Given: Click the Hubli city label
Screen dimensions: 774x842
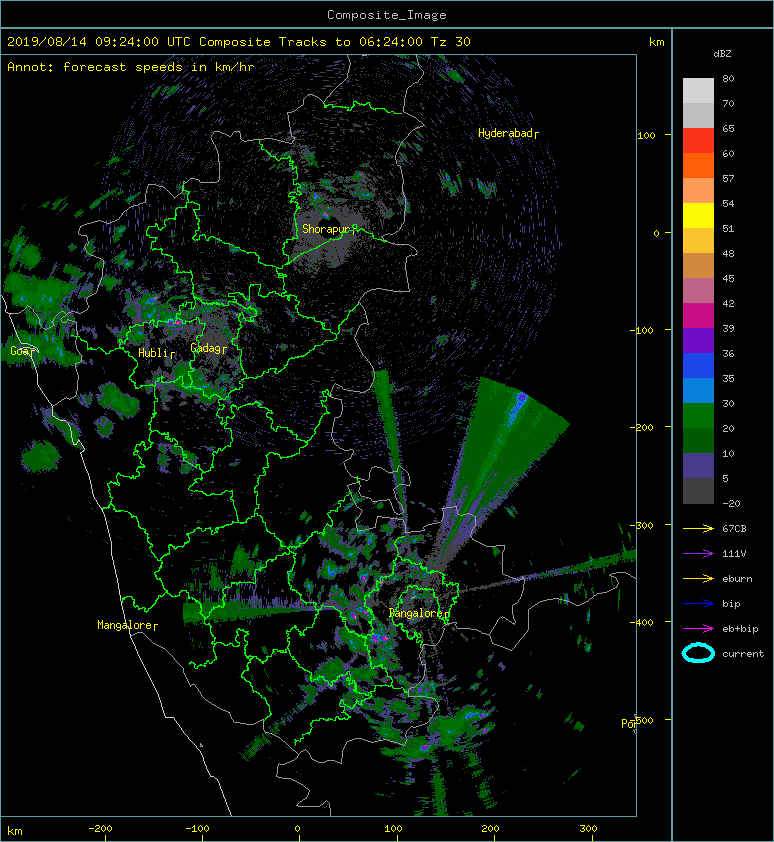Looking at the screenshot, I should pos(154,353).
